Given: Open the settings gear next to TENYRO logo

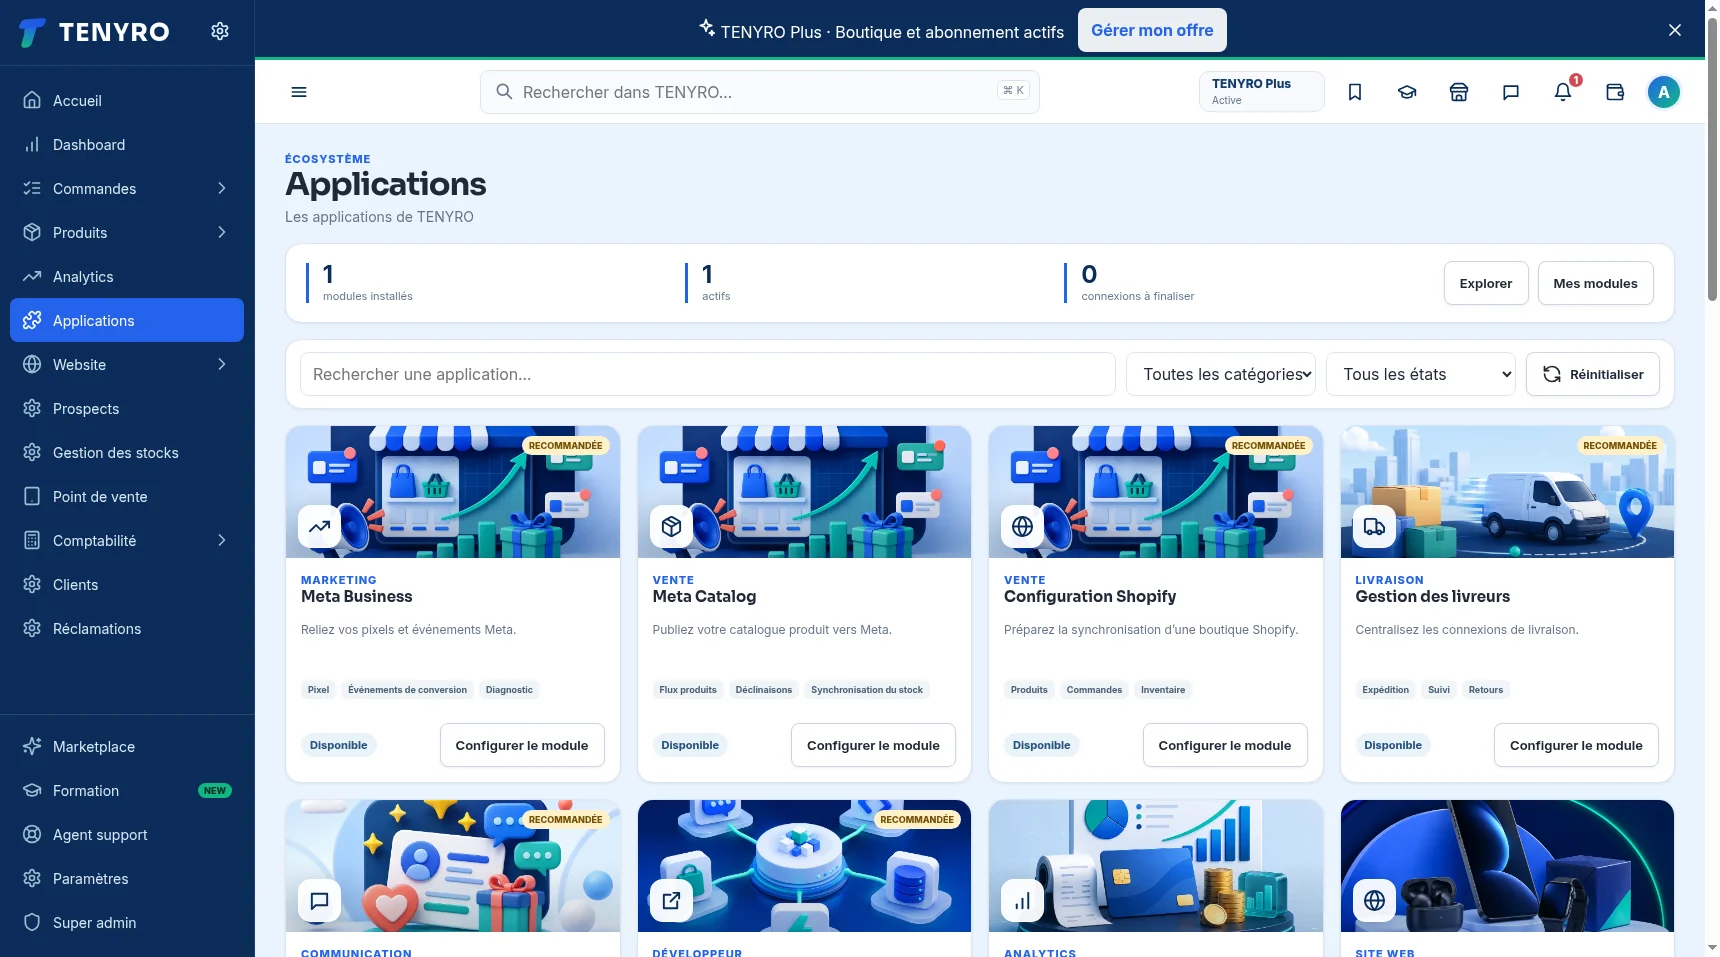Looking at the screenshot, I should (x=220, y=31).
